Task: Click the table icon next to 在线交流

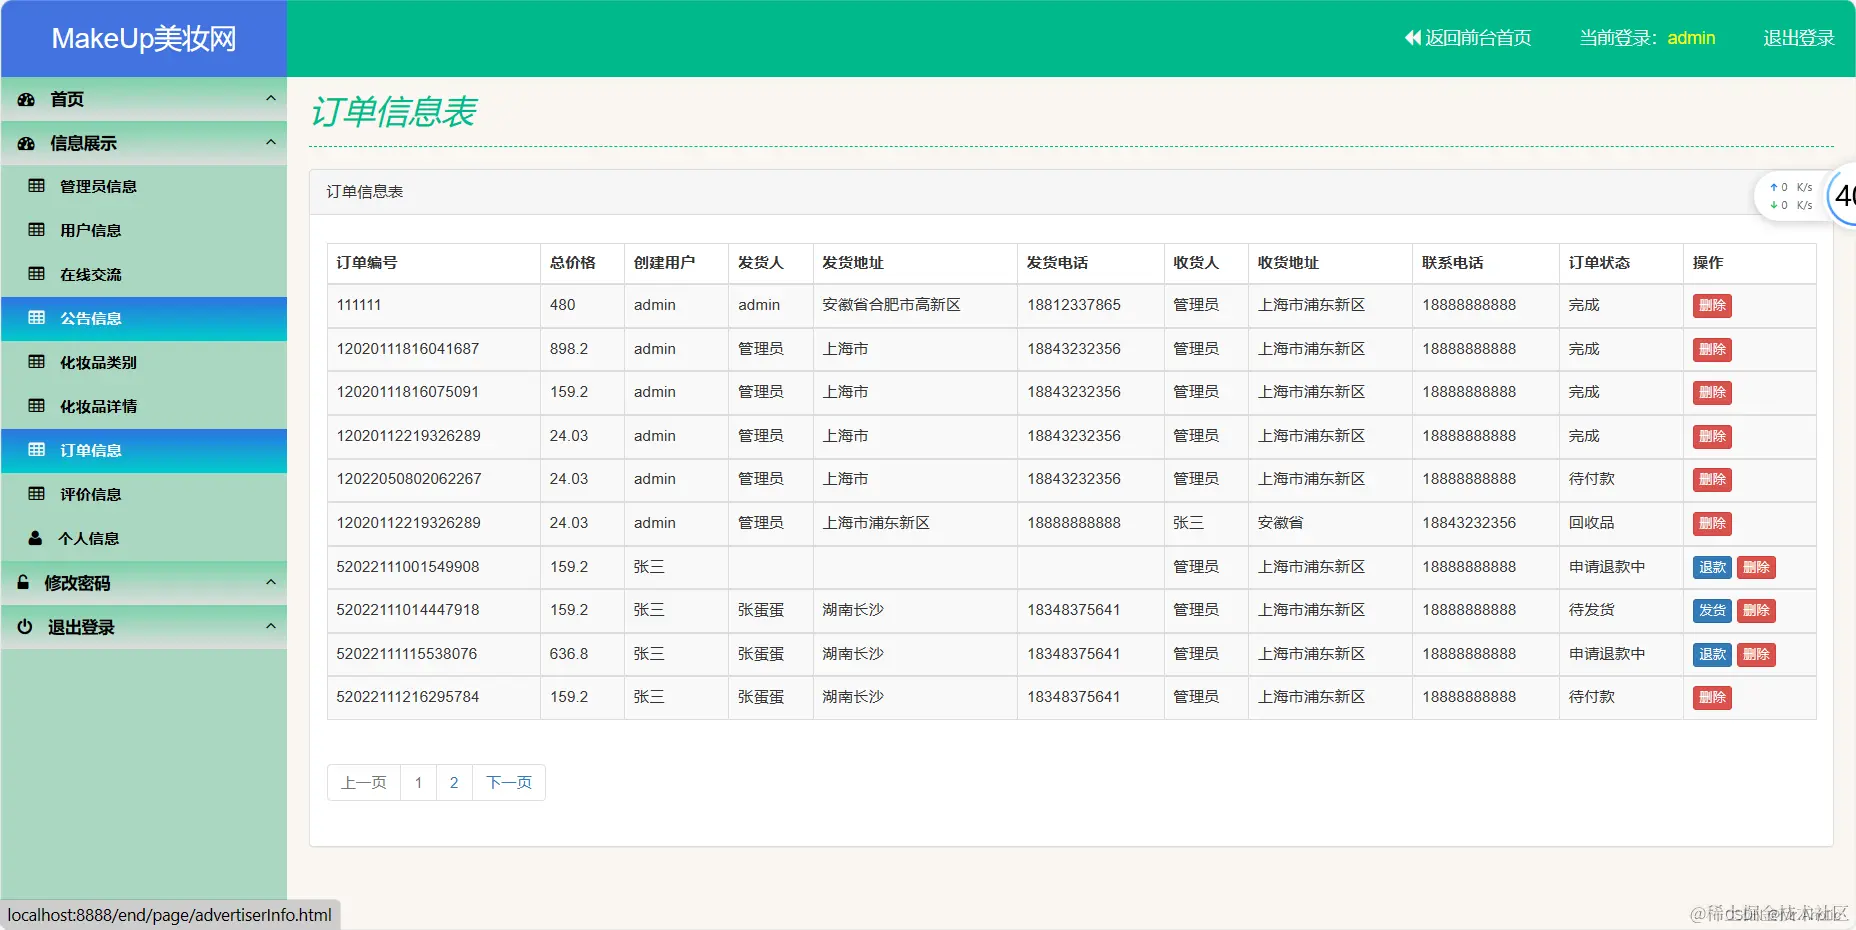Action: [37, 274]
